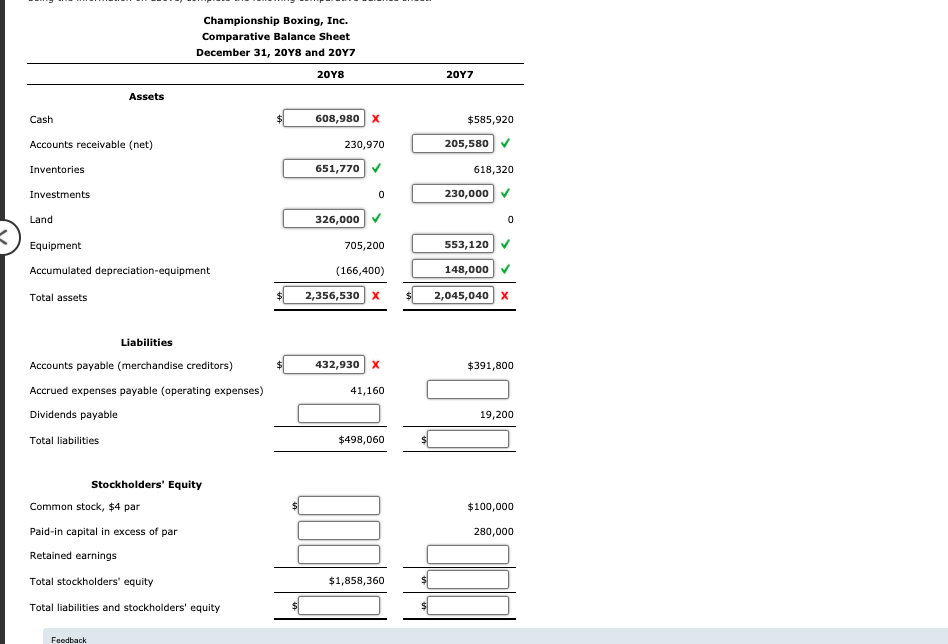Click the Liabilities section heading
948x644 pixels.
click(146, 343)
